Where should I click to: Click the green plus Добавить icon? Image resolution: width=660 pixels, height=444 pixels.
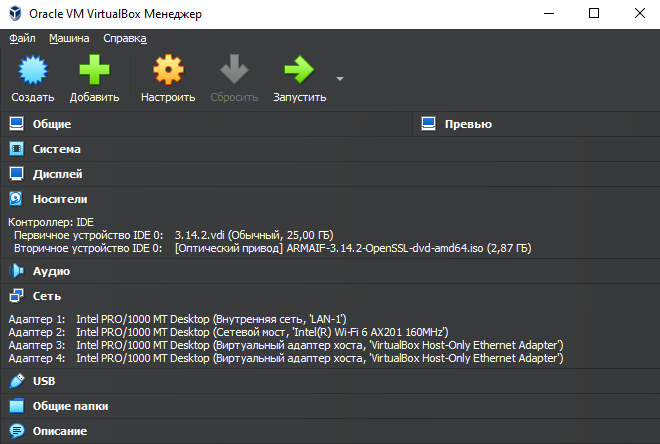point(94,69)
